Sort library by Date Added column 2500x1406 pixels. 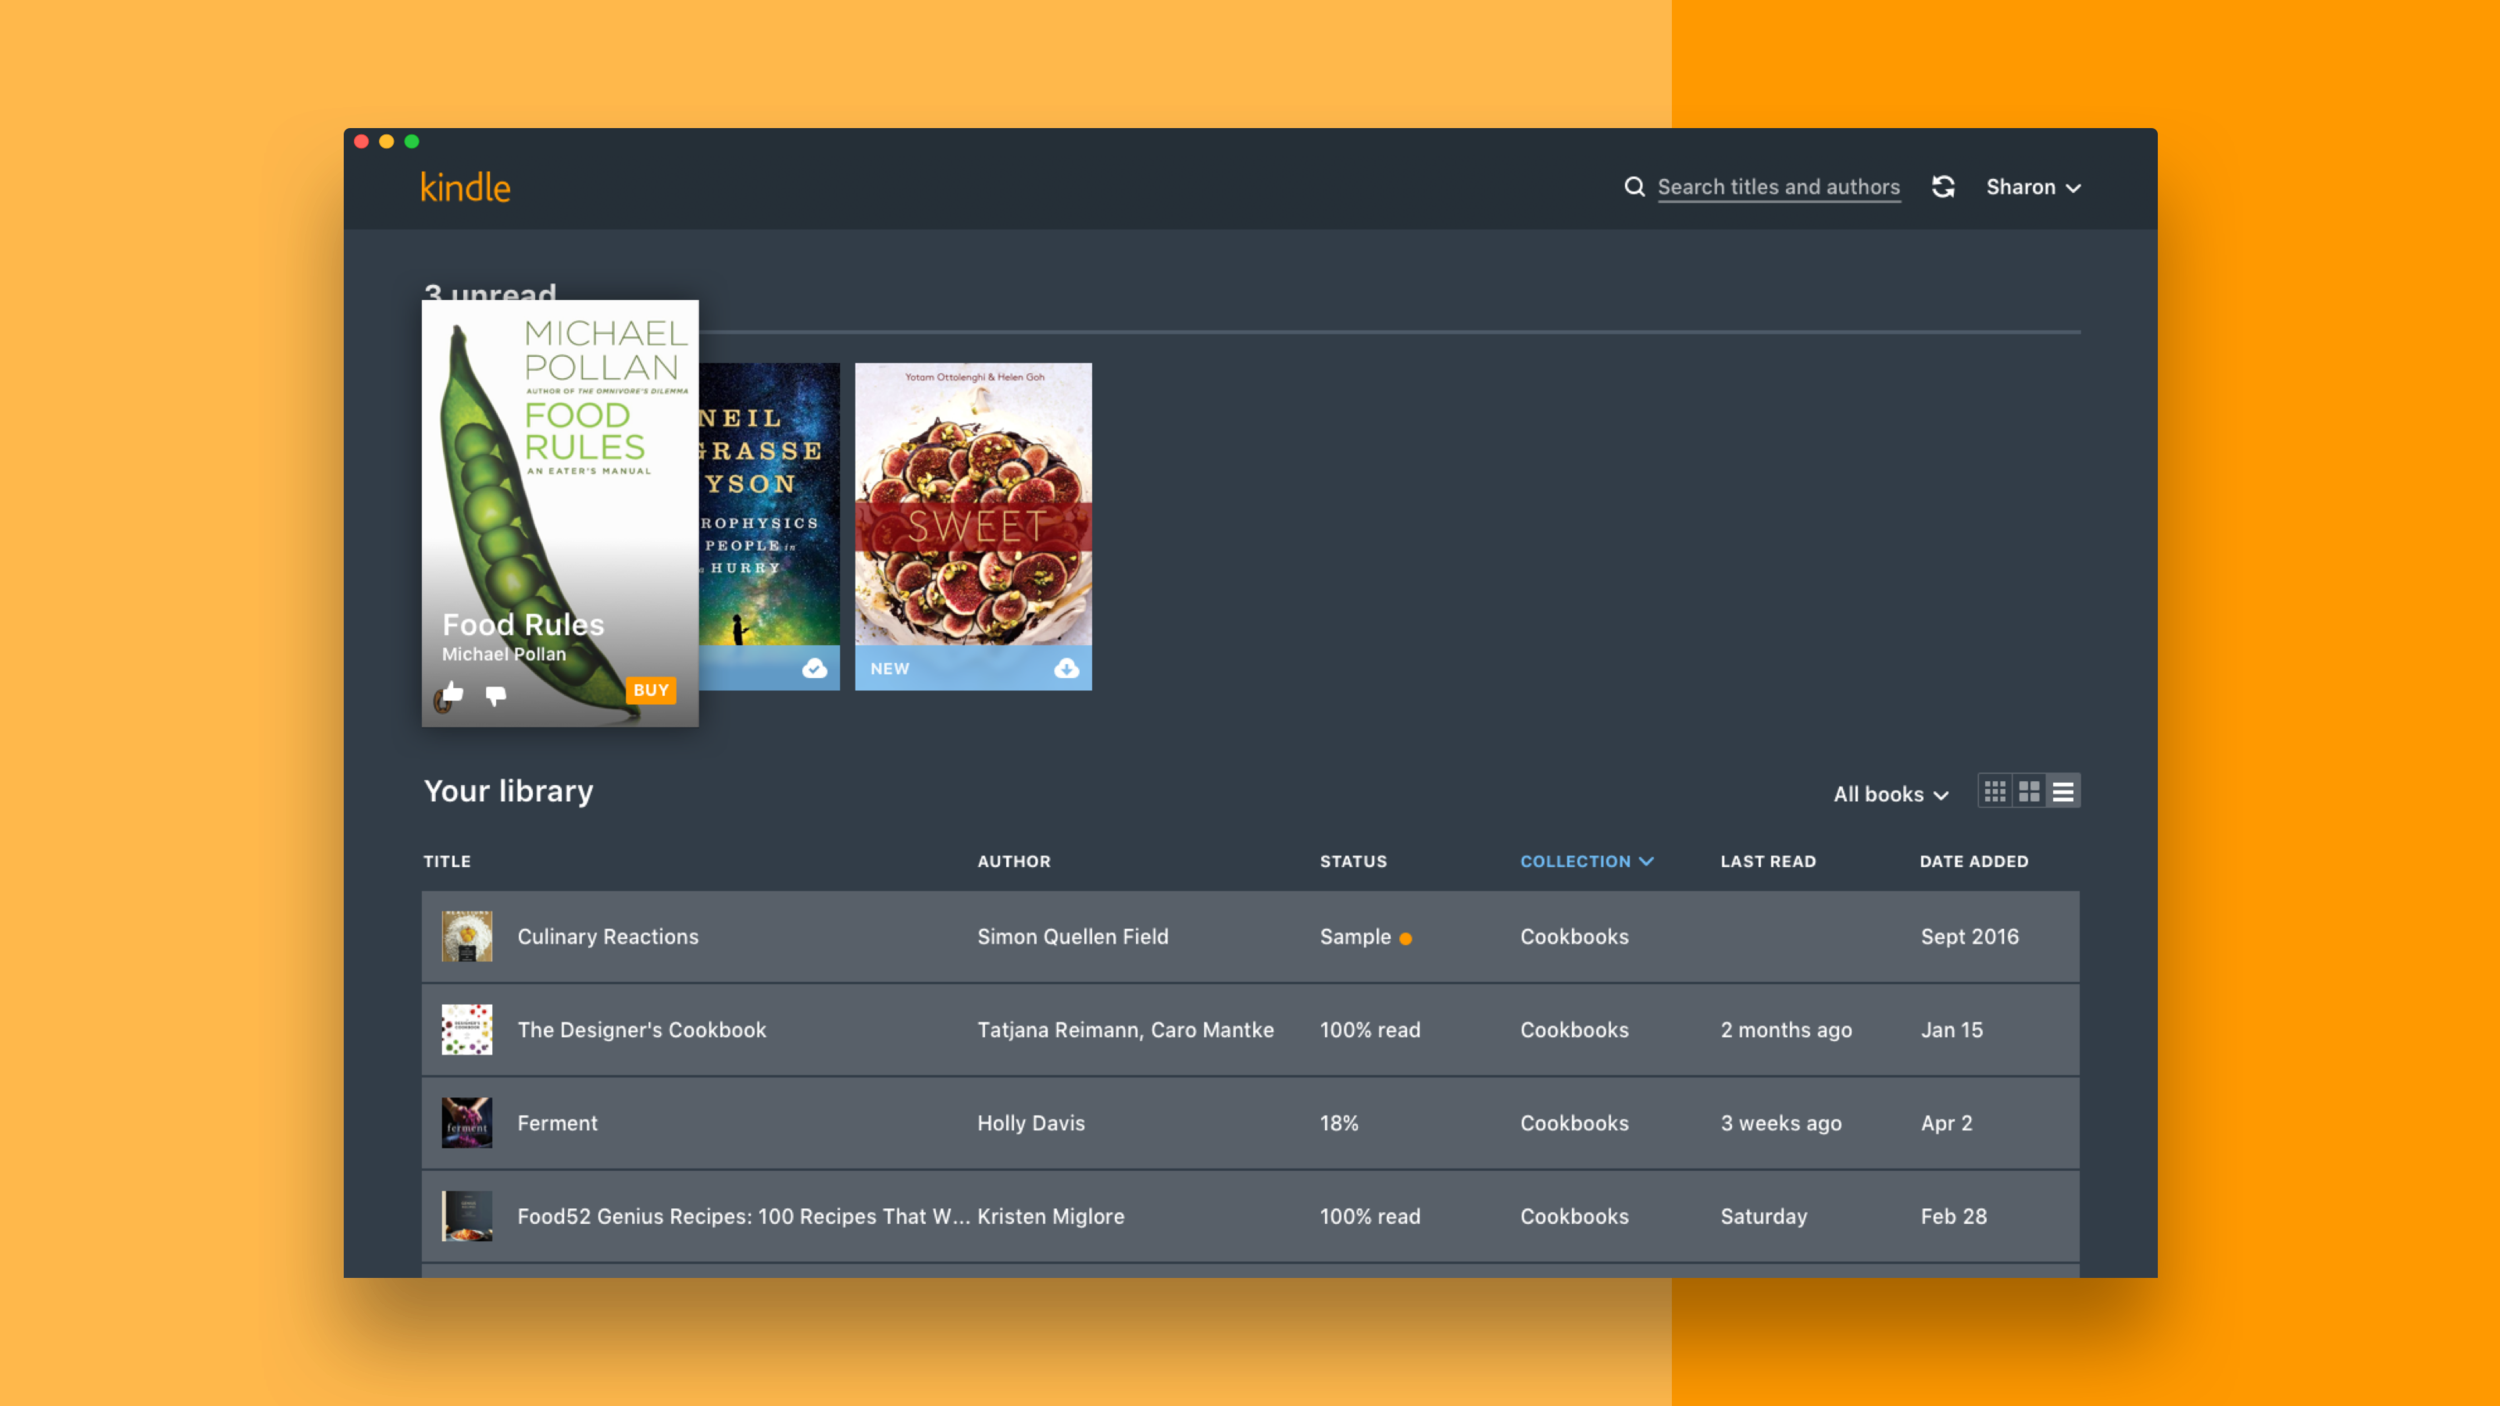pos(1973,861)
